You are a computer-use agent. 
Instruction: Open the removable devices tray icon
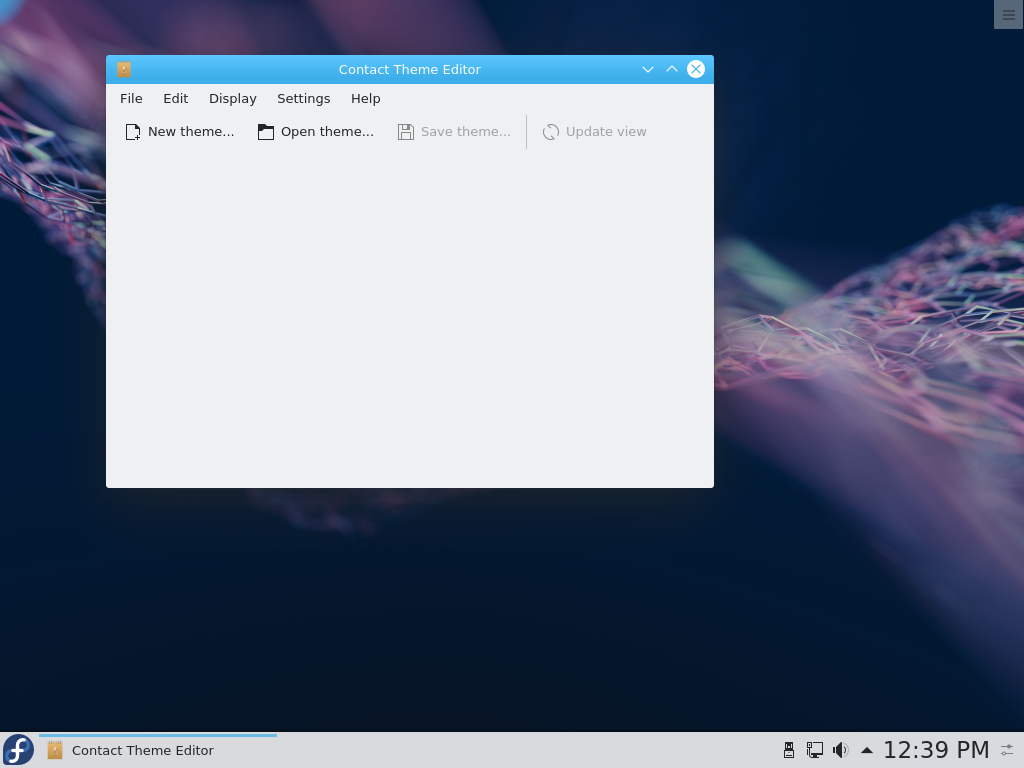coord(789,750)
